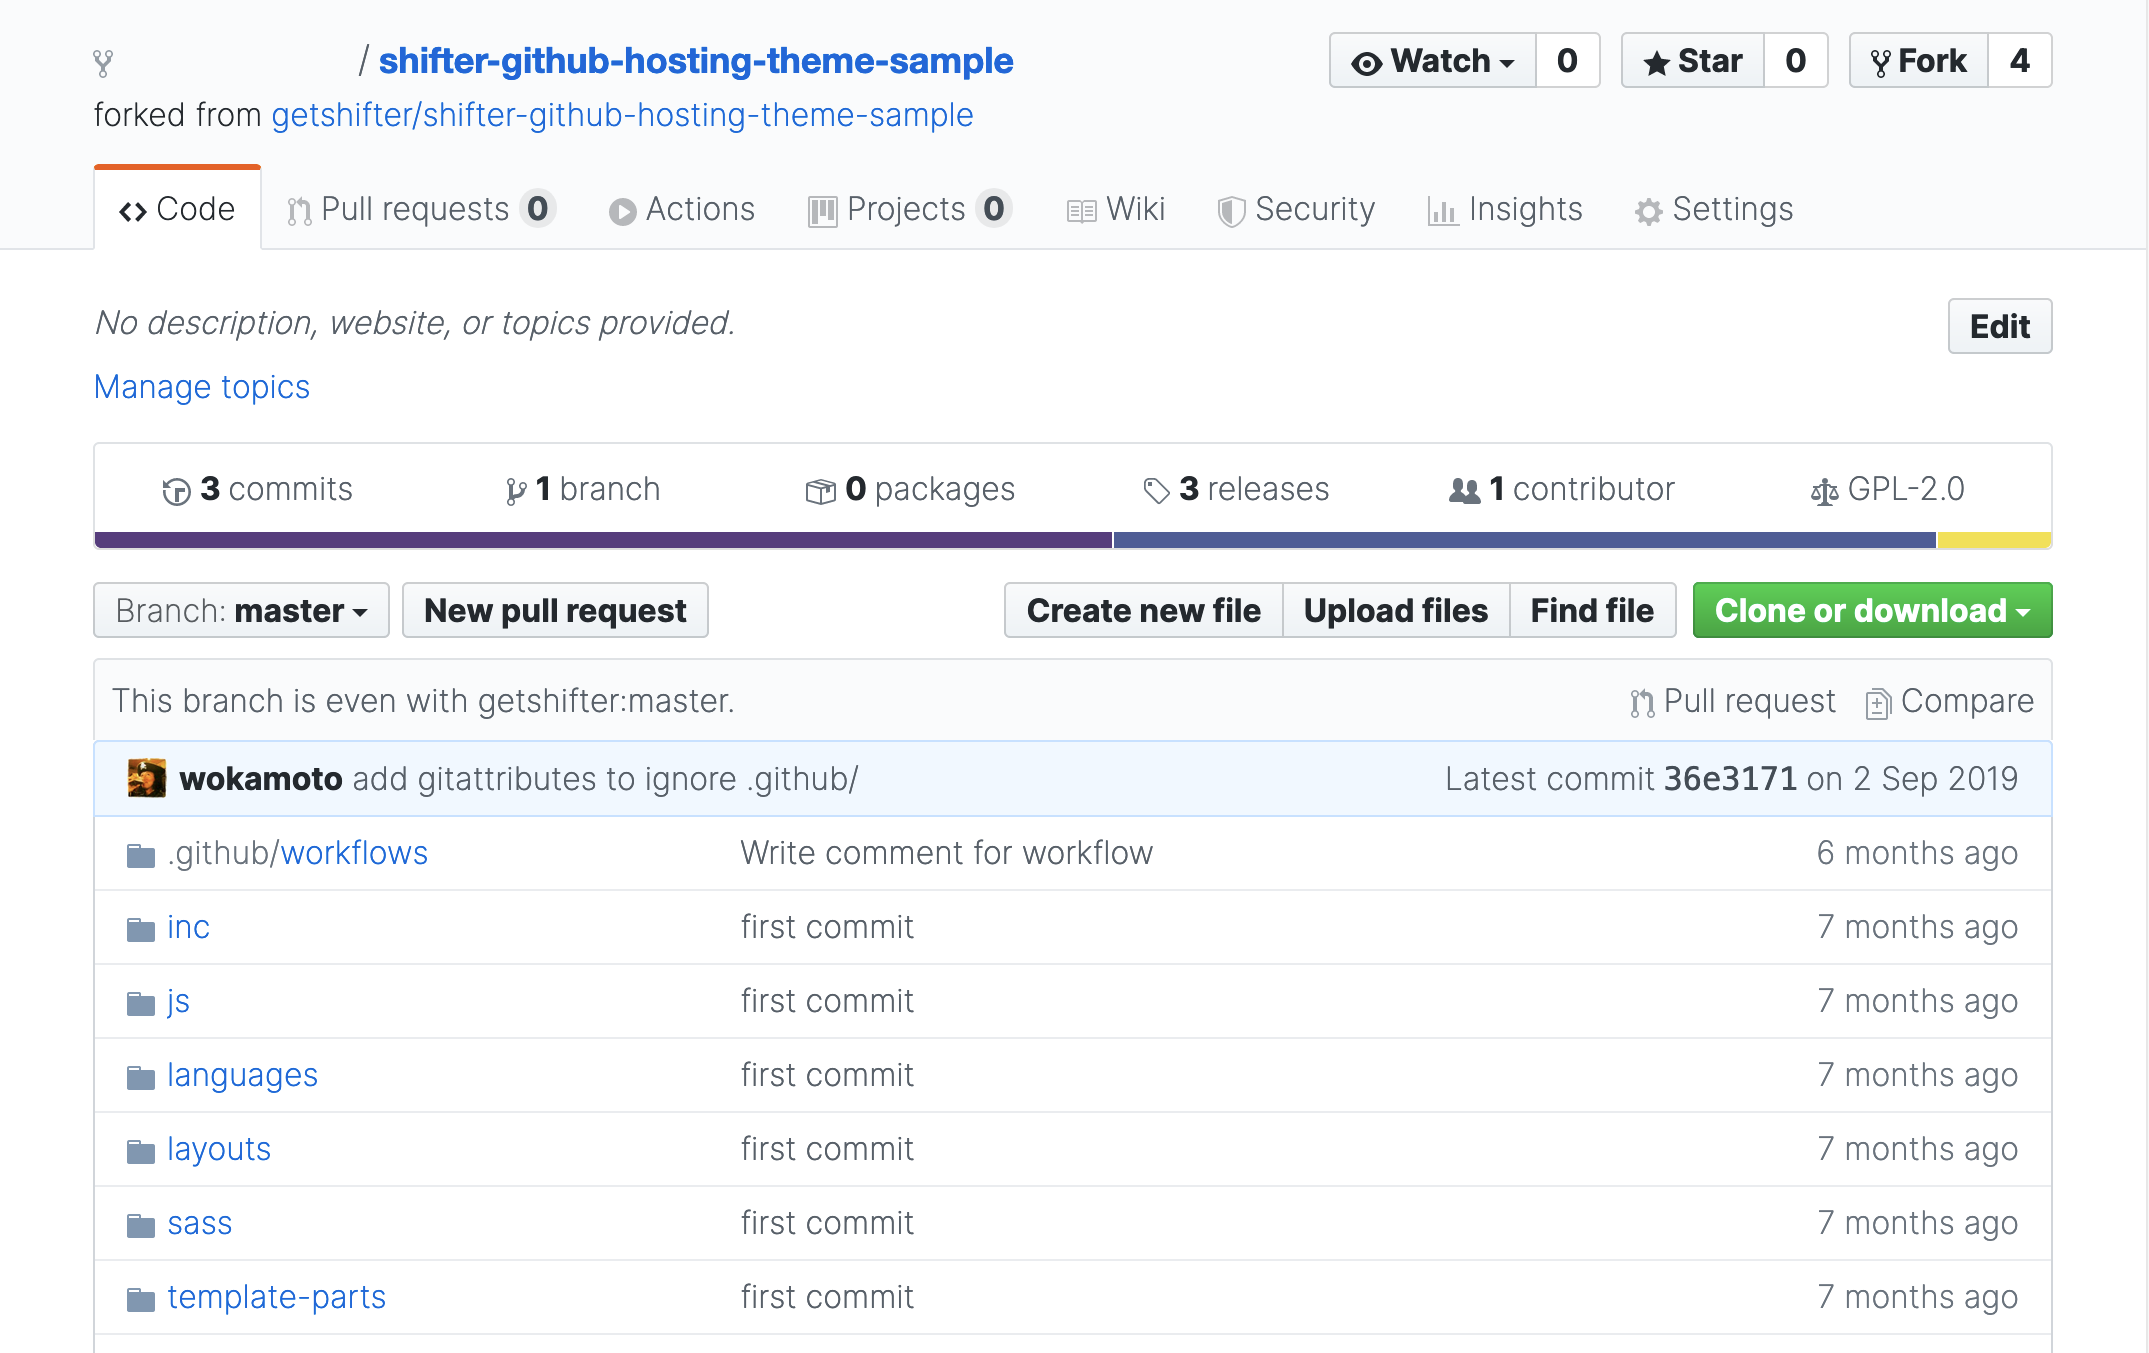Click Upload files button
This screenshot has width=2149, height=1353.
click(1396, 610)
